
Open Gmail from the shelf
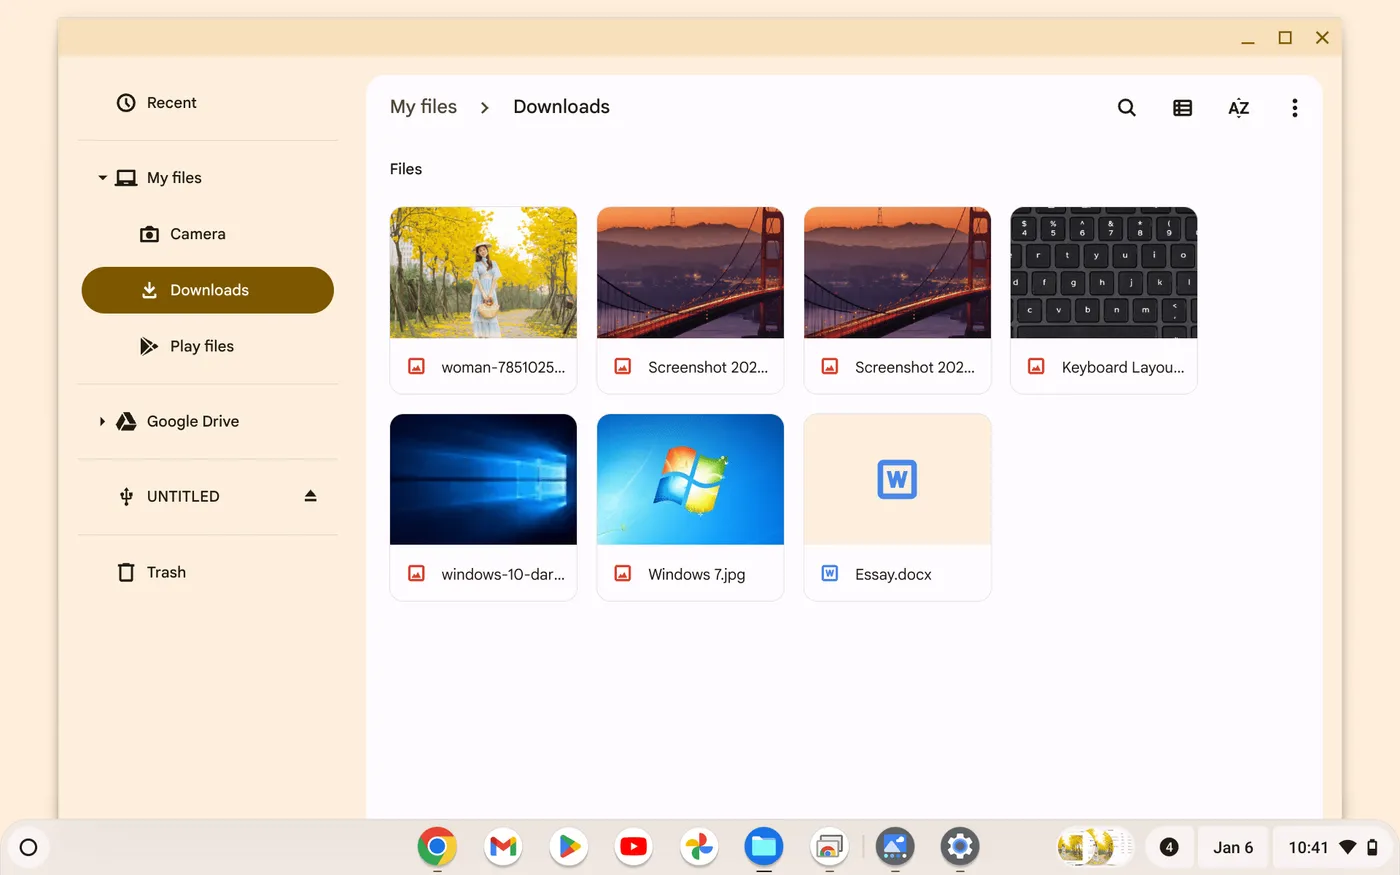(x=503, y=847)
